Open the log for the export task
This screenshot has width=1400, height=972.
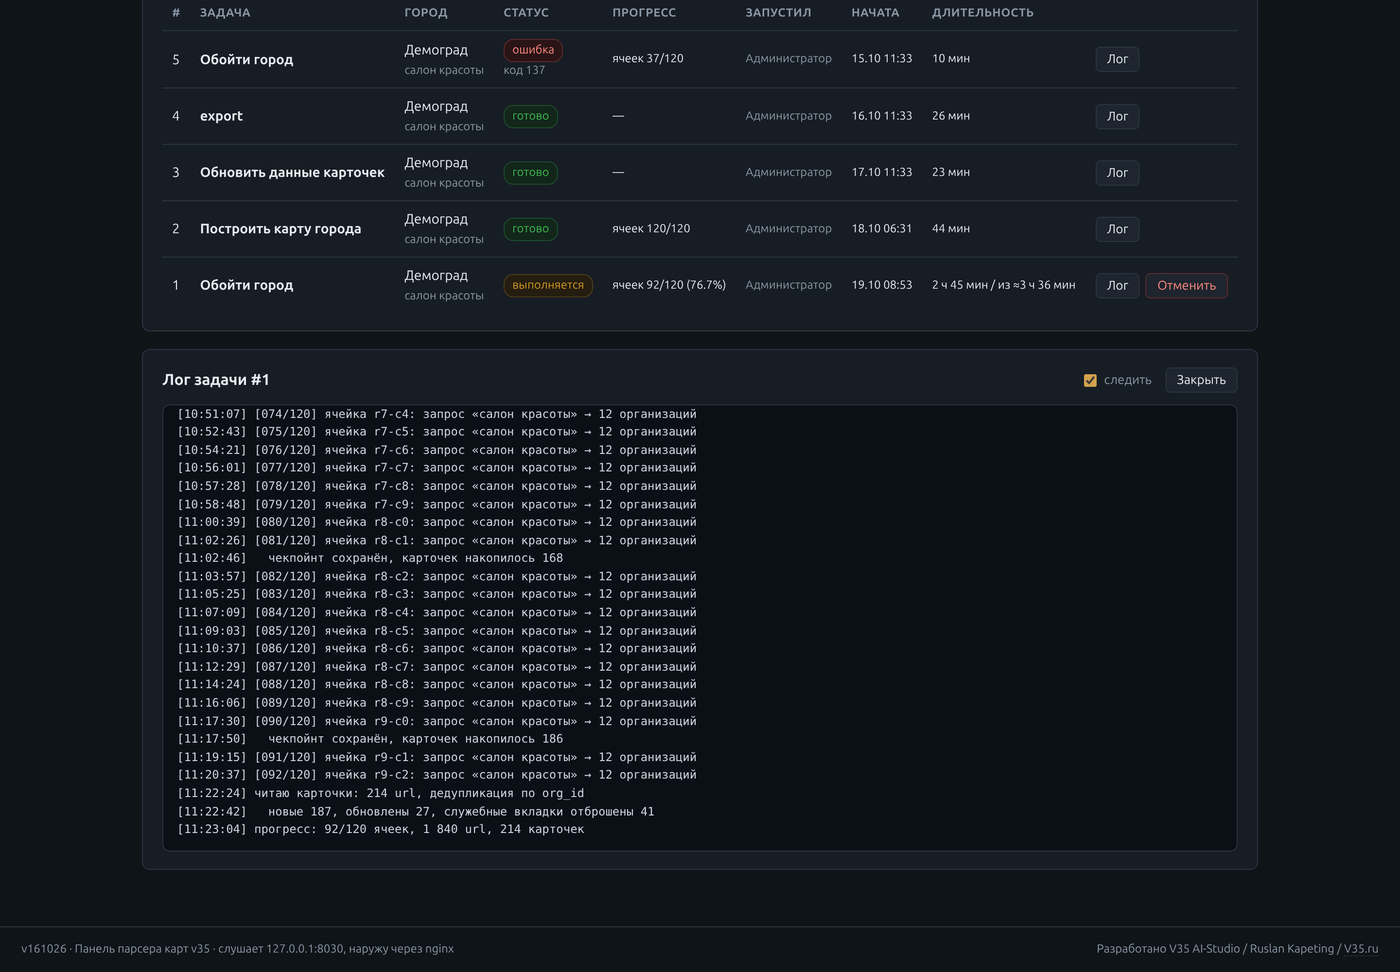[1117, 116]
